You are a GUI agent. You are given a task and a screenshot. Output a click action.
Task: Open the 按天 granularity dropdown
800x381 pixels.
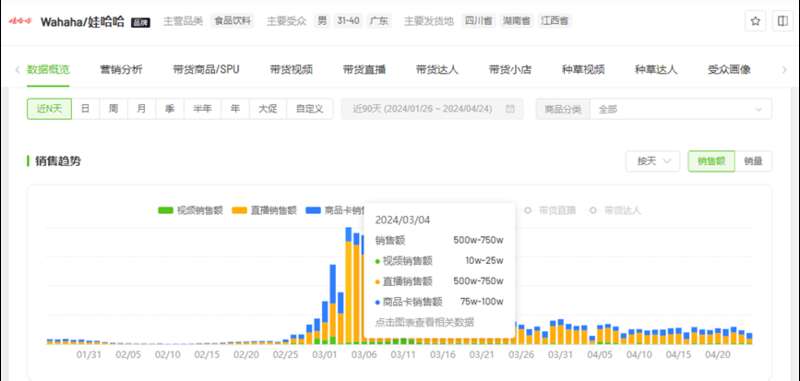653,161
